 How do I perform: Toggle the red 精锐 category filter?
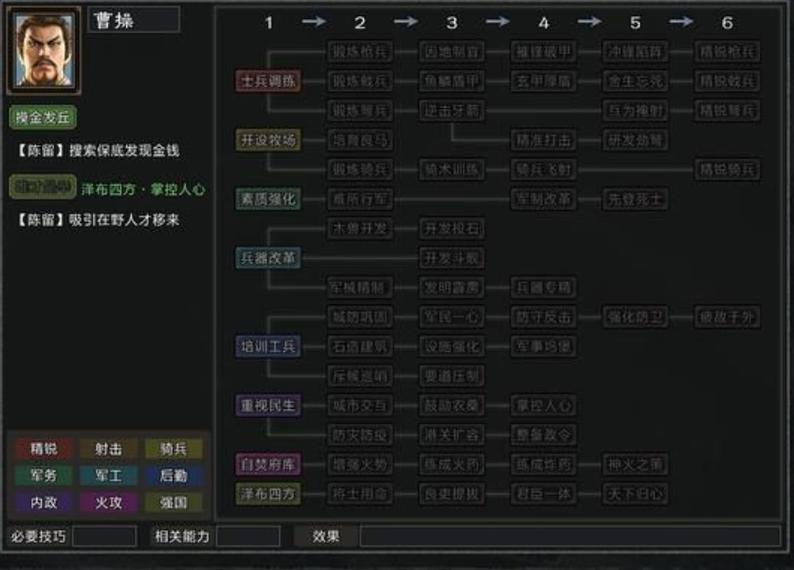(44, 449)
